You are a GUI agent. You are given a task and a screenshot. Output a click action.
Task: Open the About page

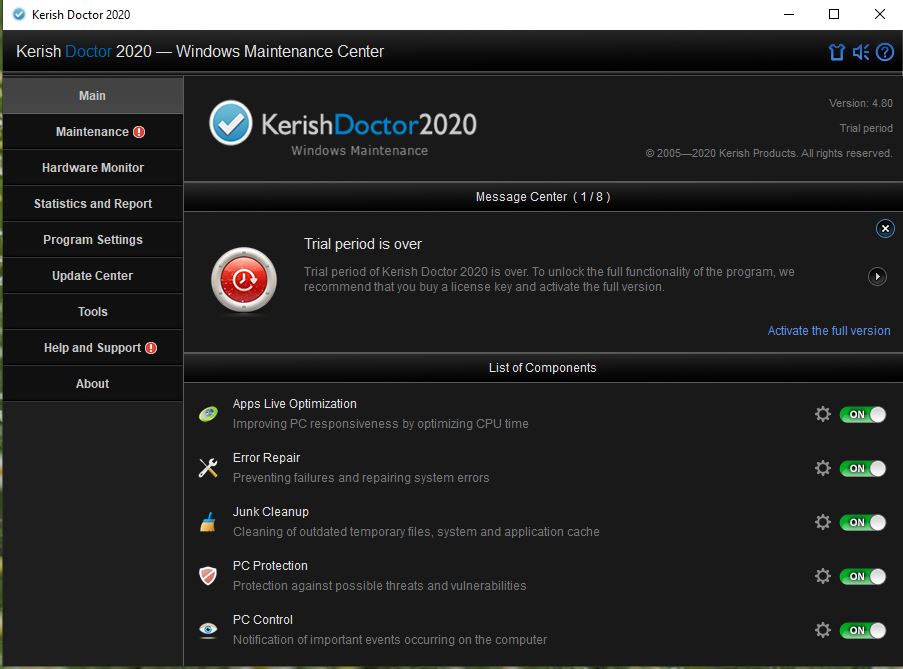coord(93,383)
